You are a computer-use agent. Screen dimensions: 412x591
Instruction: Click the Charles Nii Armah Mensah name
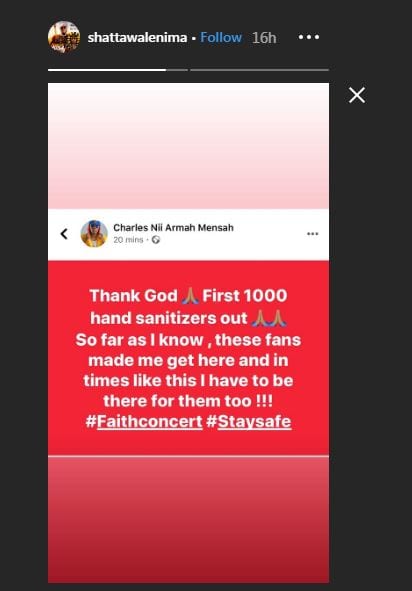(x=173, y=228)
